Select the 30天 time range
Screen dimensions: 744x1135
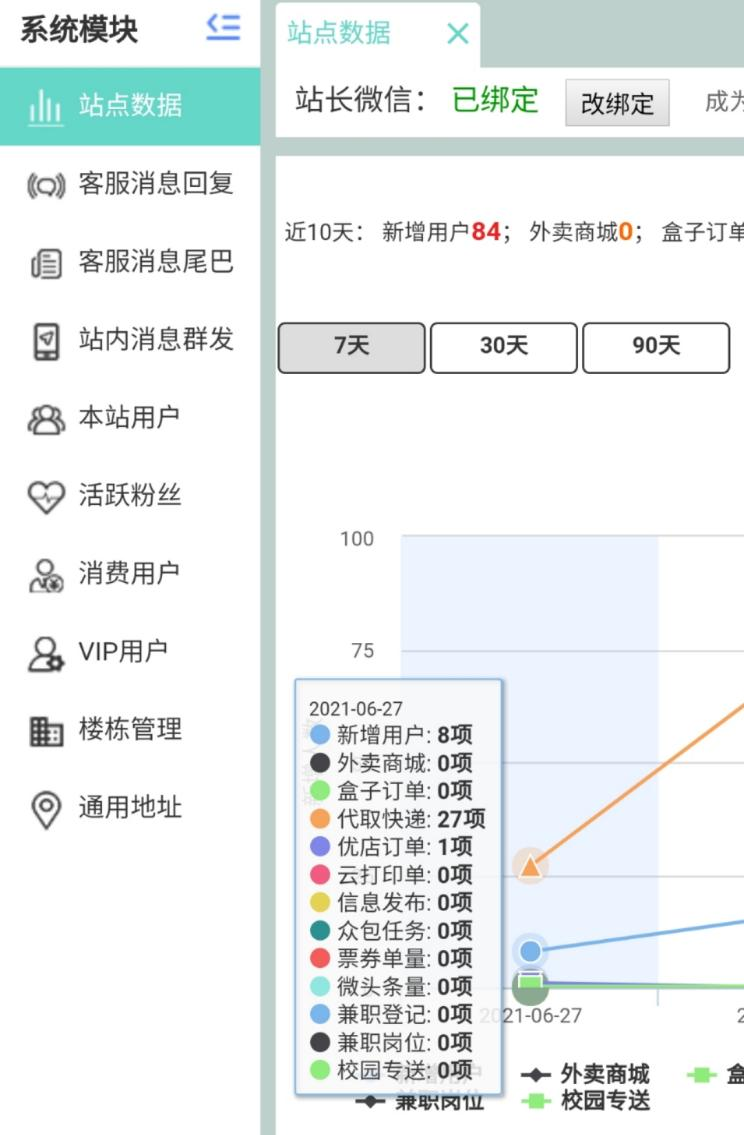(503, 347)
